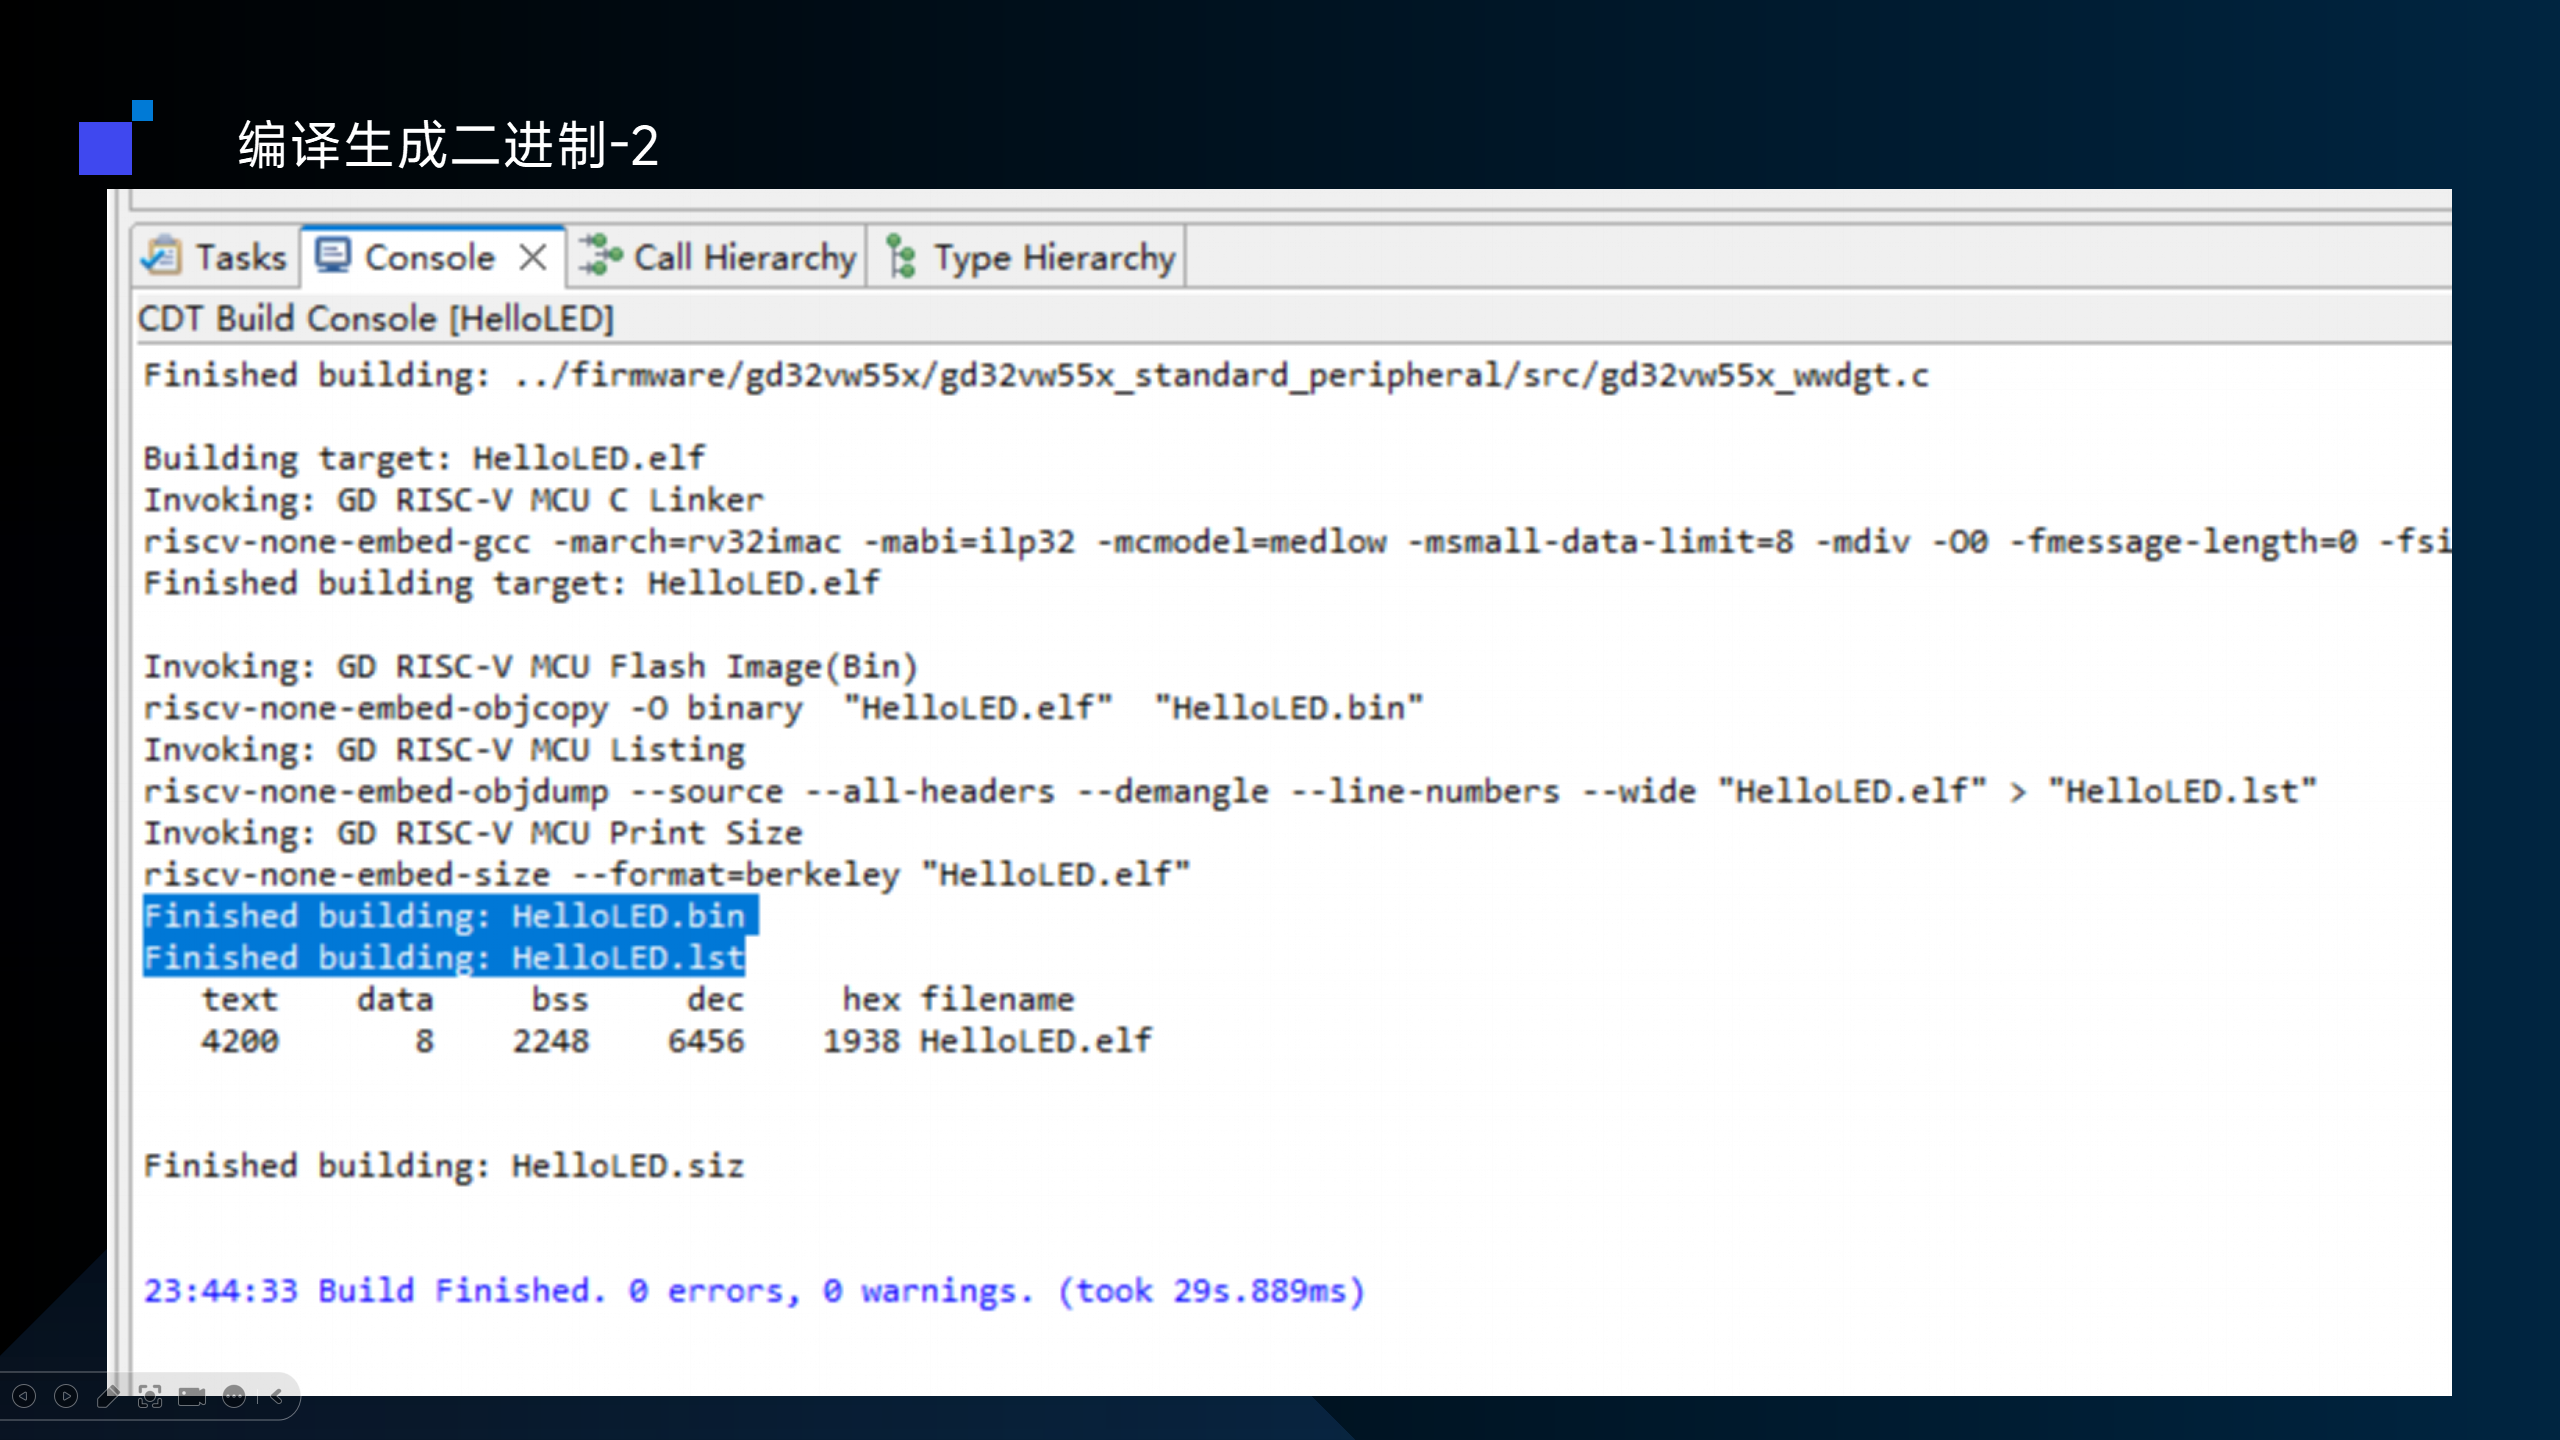Click the riscv-none-embed-size berkeley command line
The height and width of the screenshot is (1440, 2560).
point(667,875)
